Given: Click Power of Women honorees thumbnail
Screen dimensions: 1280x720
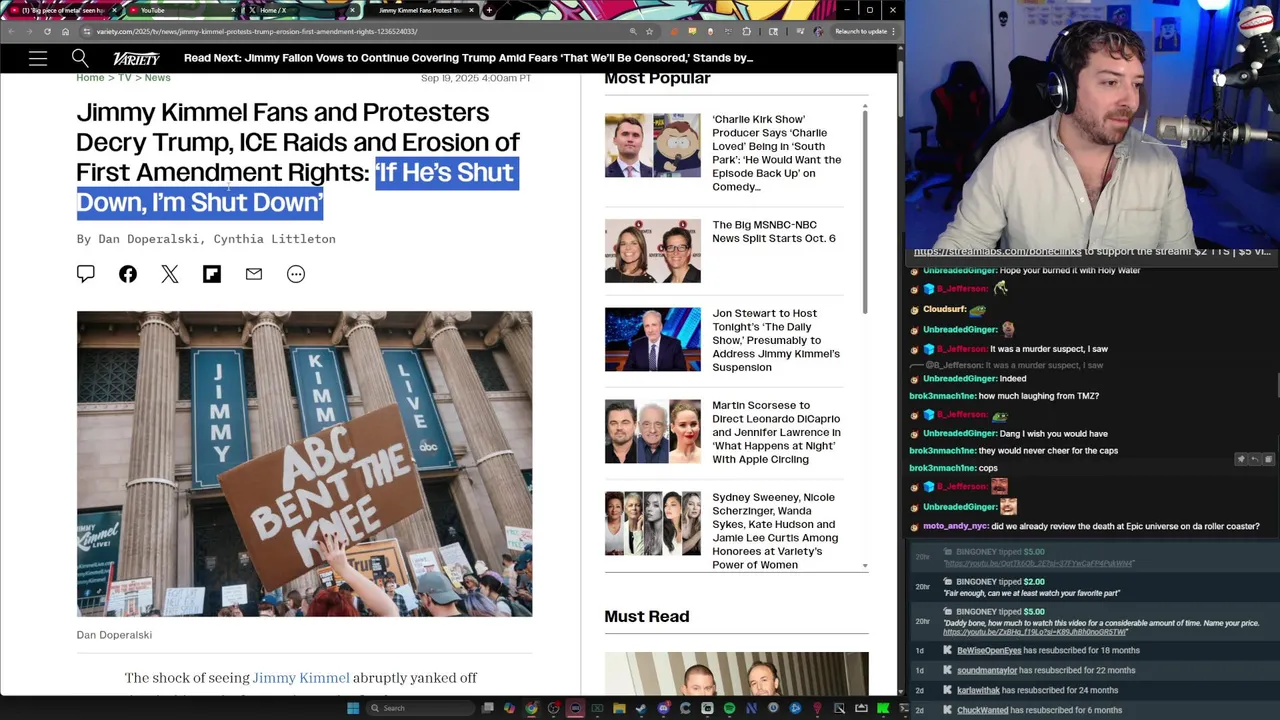Looking at the screenshot, I should (653, 523).
